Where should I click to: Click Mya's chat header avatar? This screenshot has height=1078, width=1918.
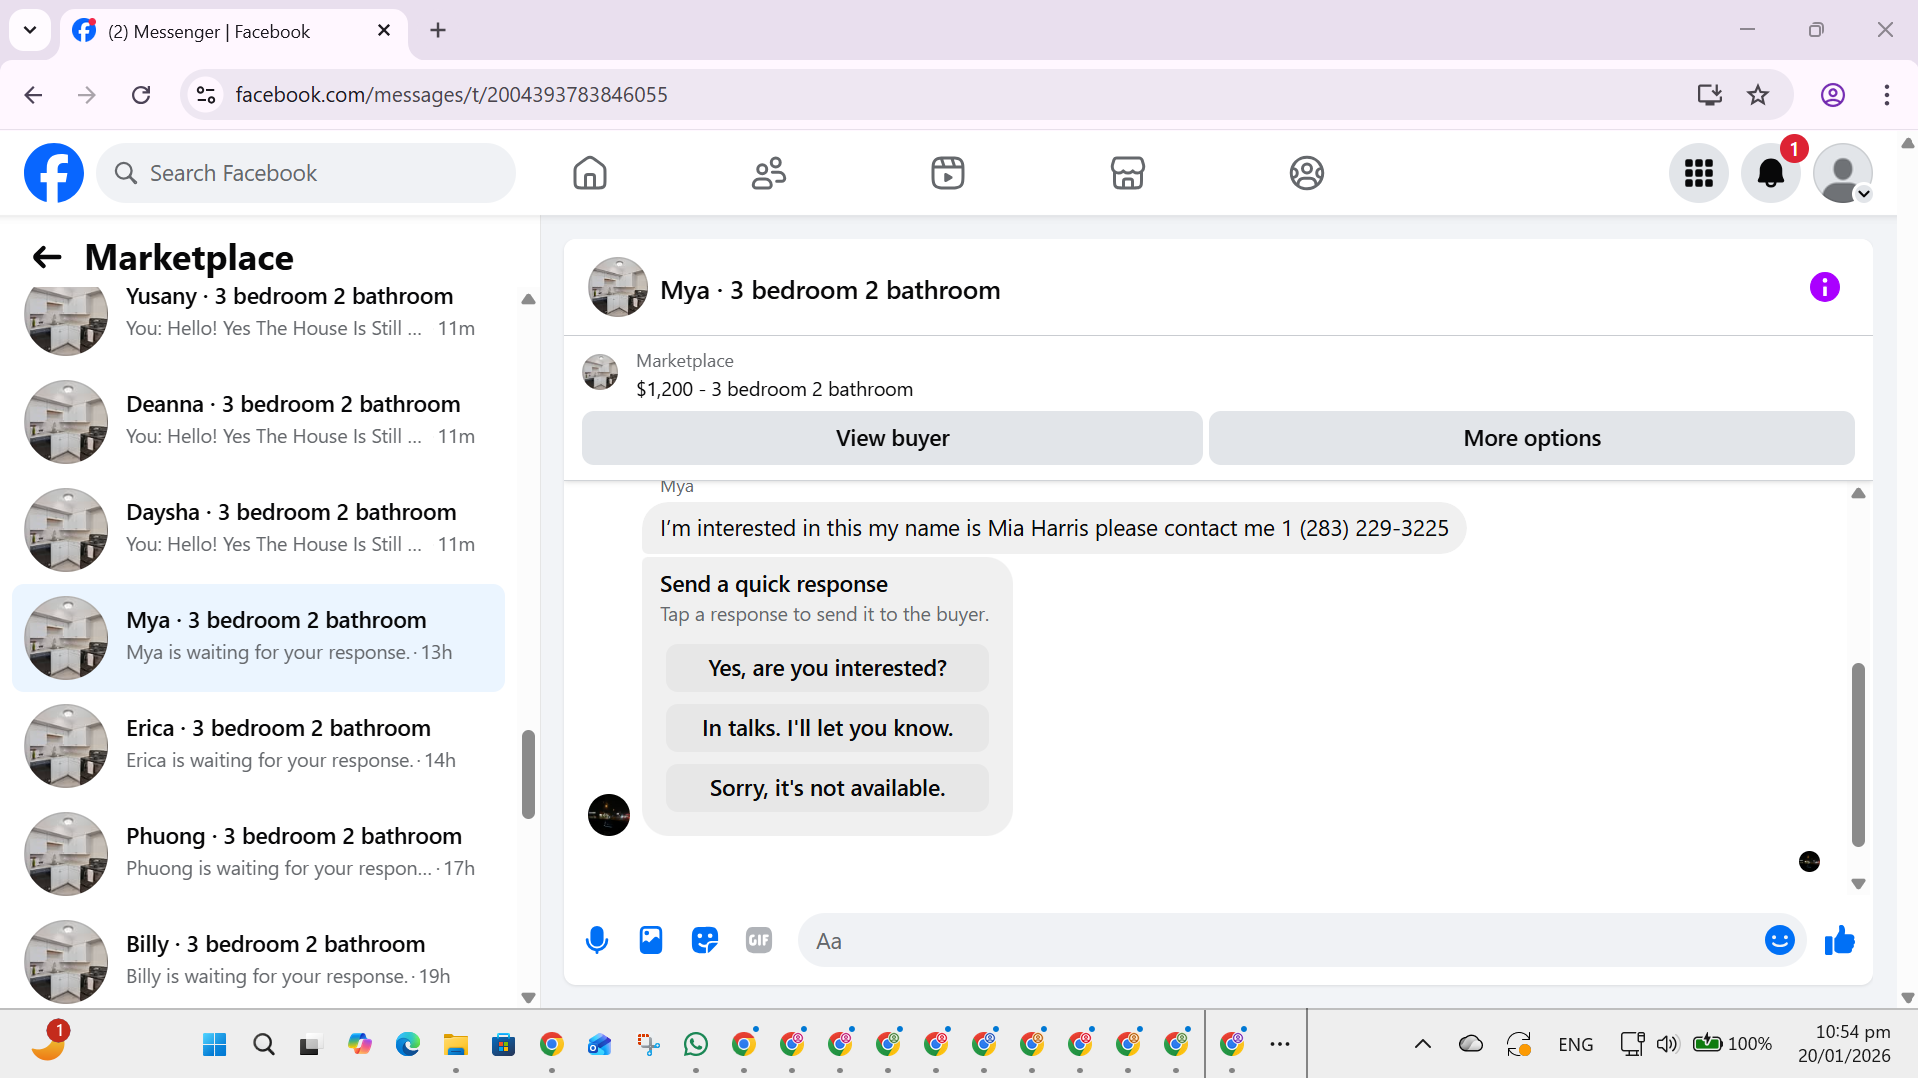point(618,288)
